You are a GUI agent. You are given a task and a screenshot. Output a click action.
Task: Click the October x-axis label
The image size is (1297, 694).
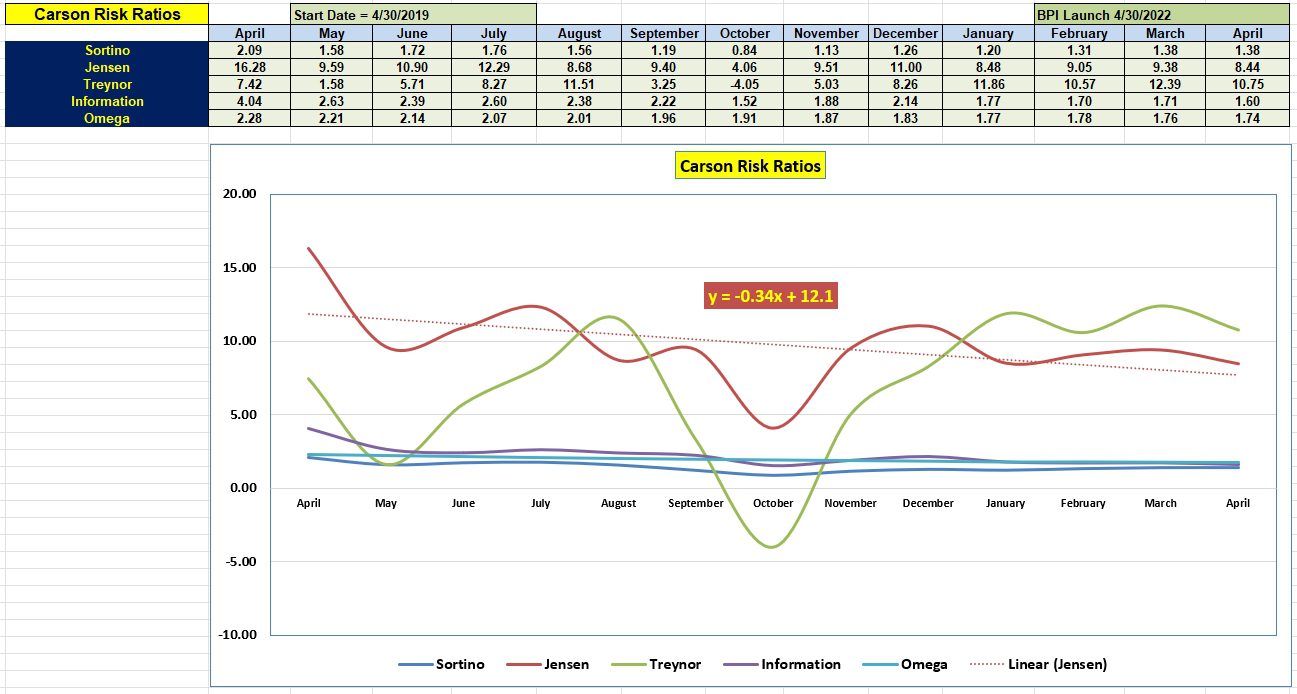click(773, 503)
